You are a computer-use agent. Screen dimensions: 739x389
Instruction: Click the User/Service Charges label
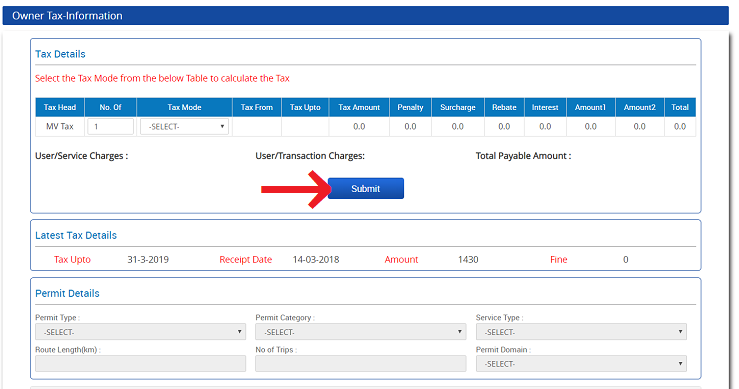[x=82, y=156]
